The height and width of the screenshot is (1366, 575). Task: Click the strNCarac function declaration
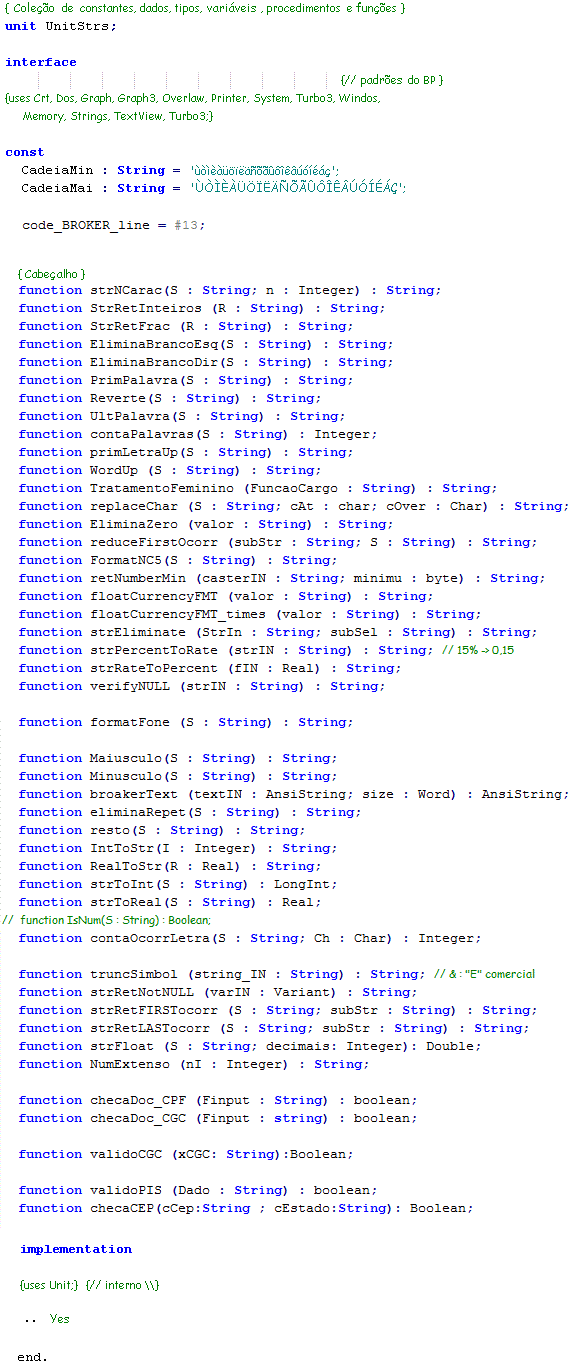point(230,290)
